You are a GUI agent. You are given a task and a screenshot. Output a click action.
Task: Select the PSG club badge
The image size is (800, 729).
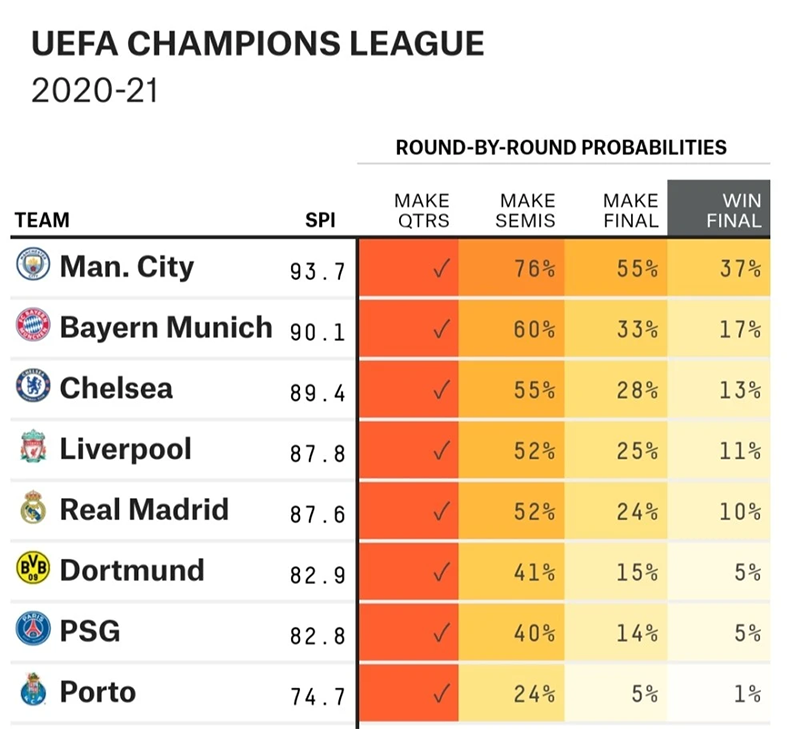click(33, 628)
